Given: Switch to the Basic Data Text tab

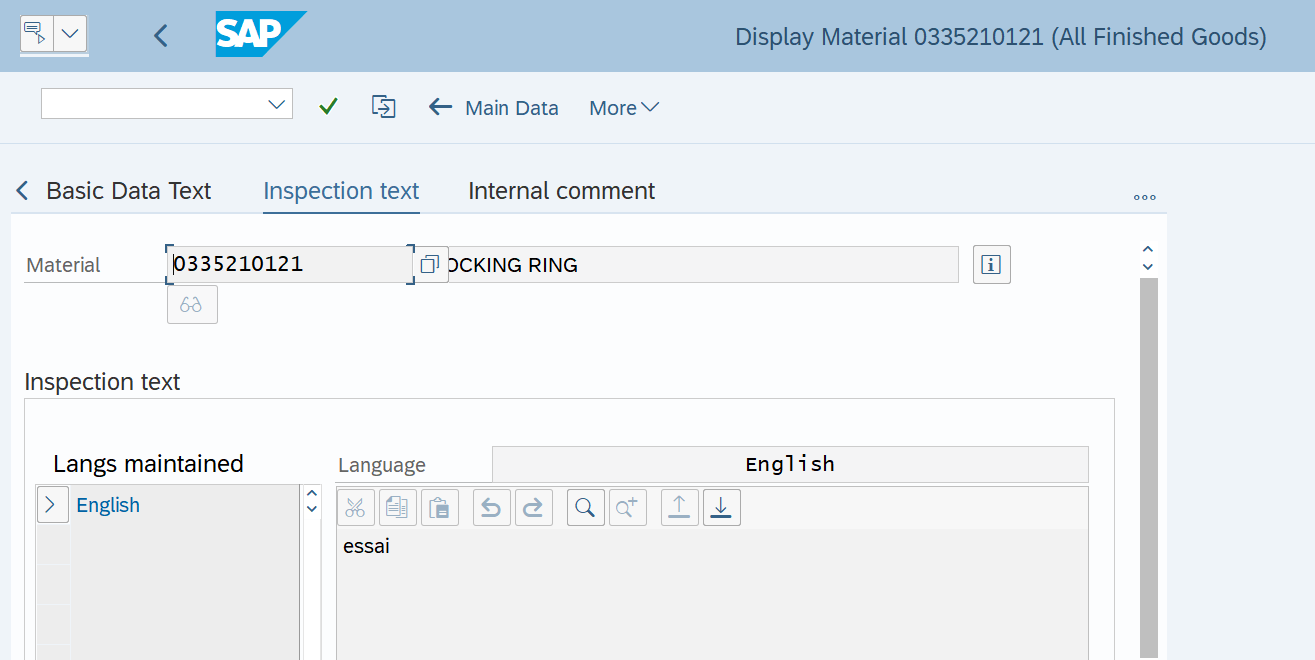Looking at the screenshot, I should 128,190.
